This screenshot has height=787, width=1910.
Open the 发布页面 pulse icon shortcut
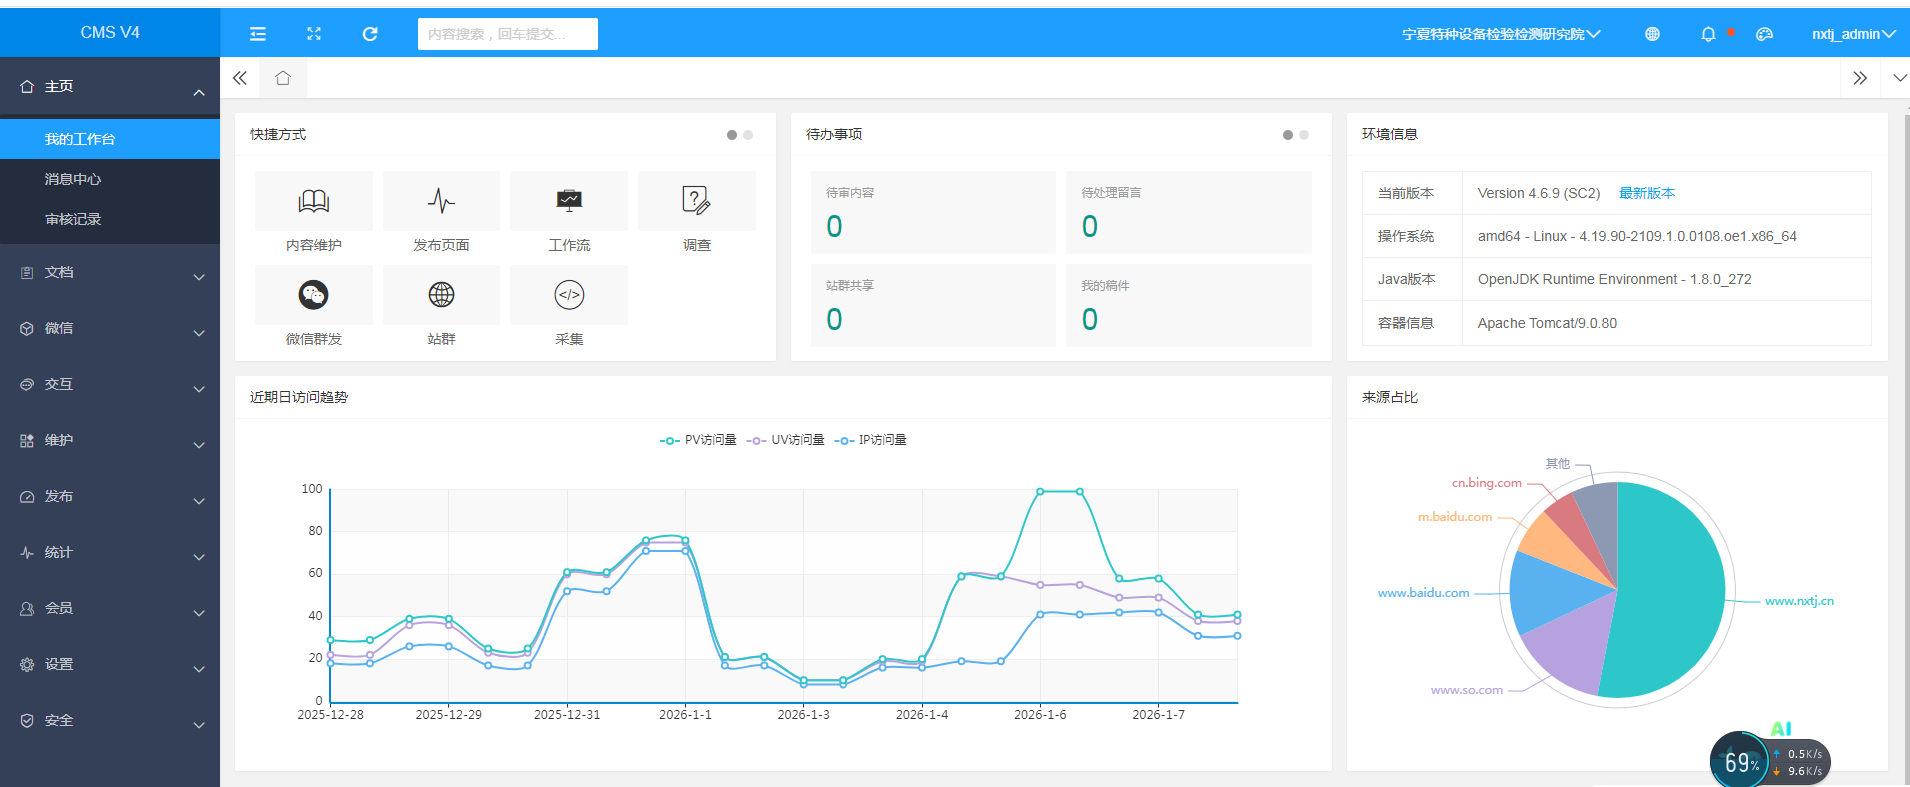coord(441,201)
